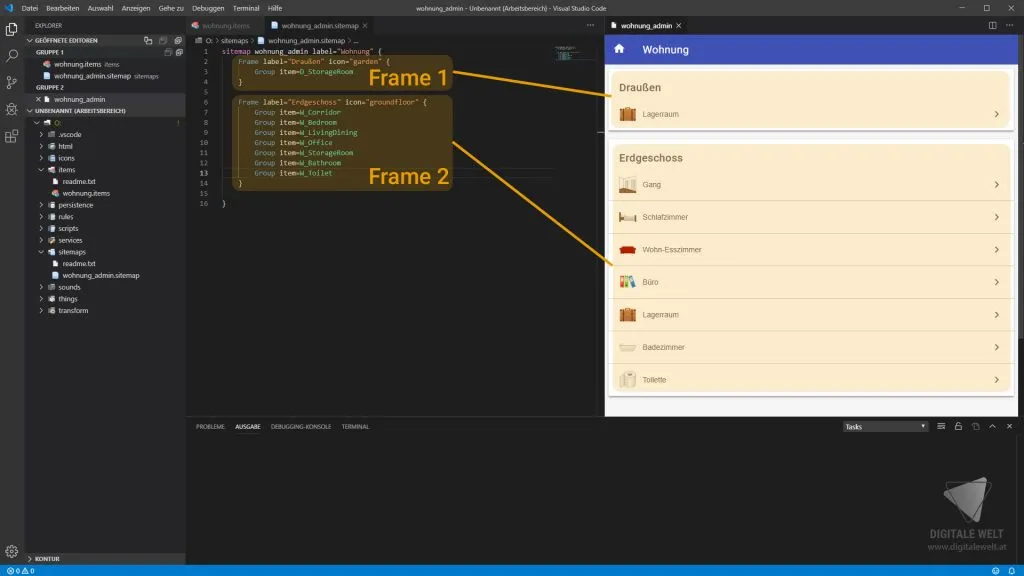The width and height of the screenshot is (1024, 576).
Task: Open Lagerraum under Draußen in preview
Action: [x=810, y=114]
